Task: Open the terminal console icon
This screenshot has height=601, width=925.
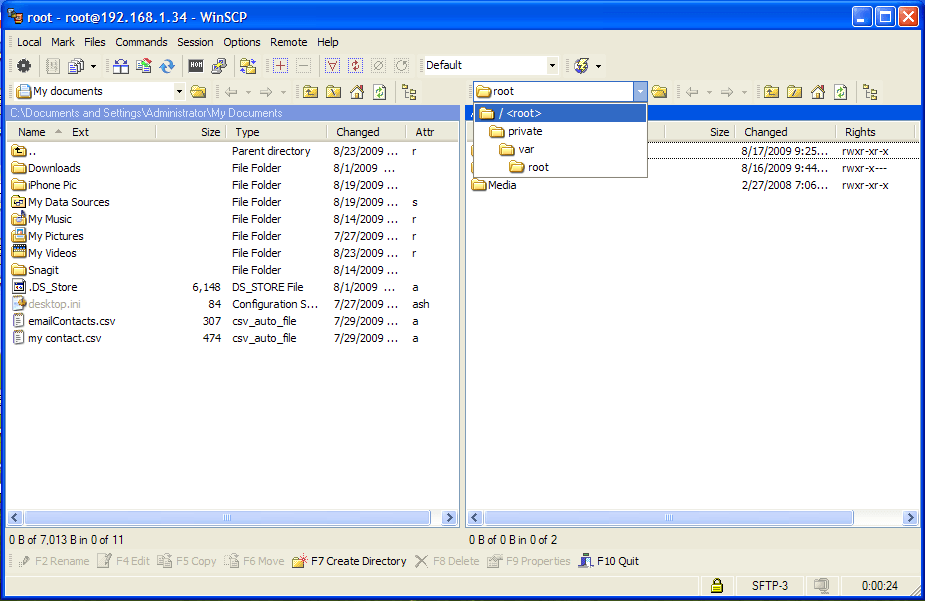Action: pos(196,65)
